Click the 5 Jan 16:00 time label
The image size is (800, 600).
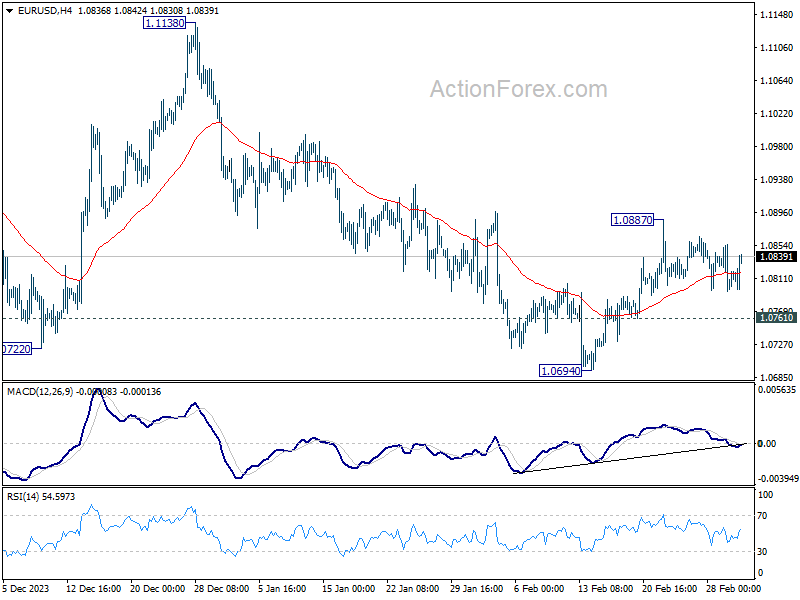coord(282,588)
